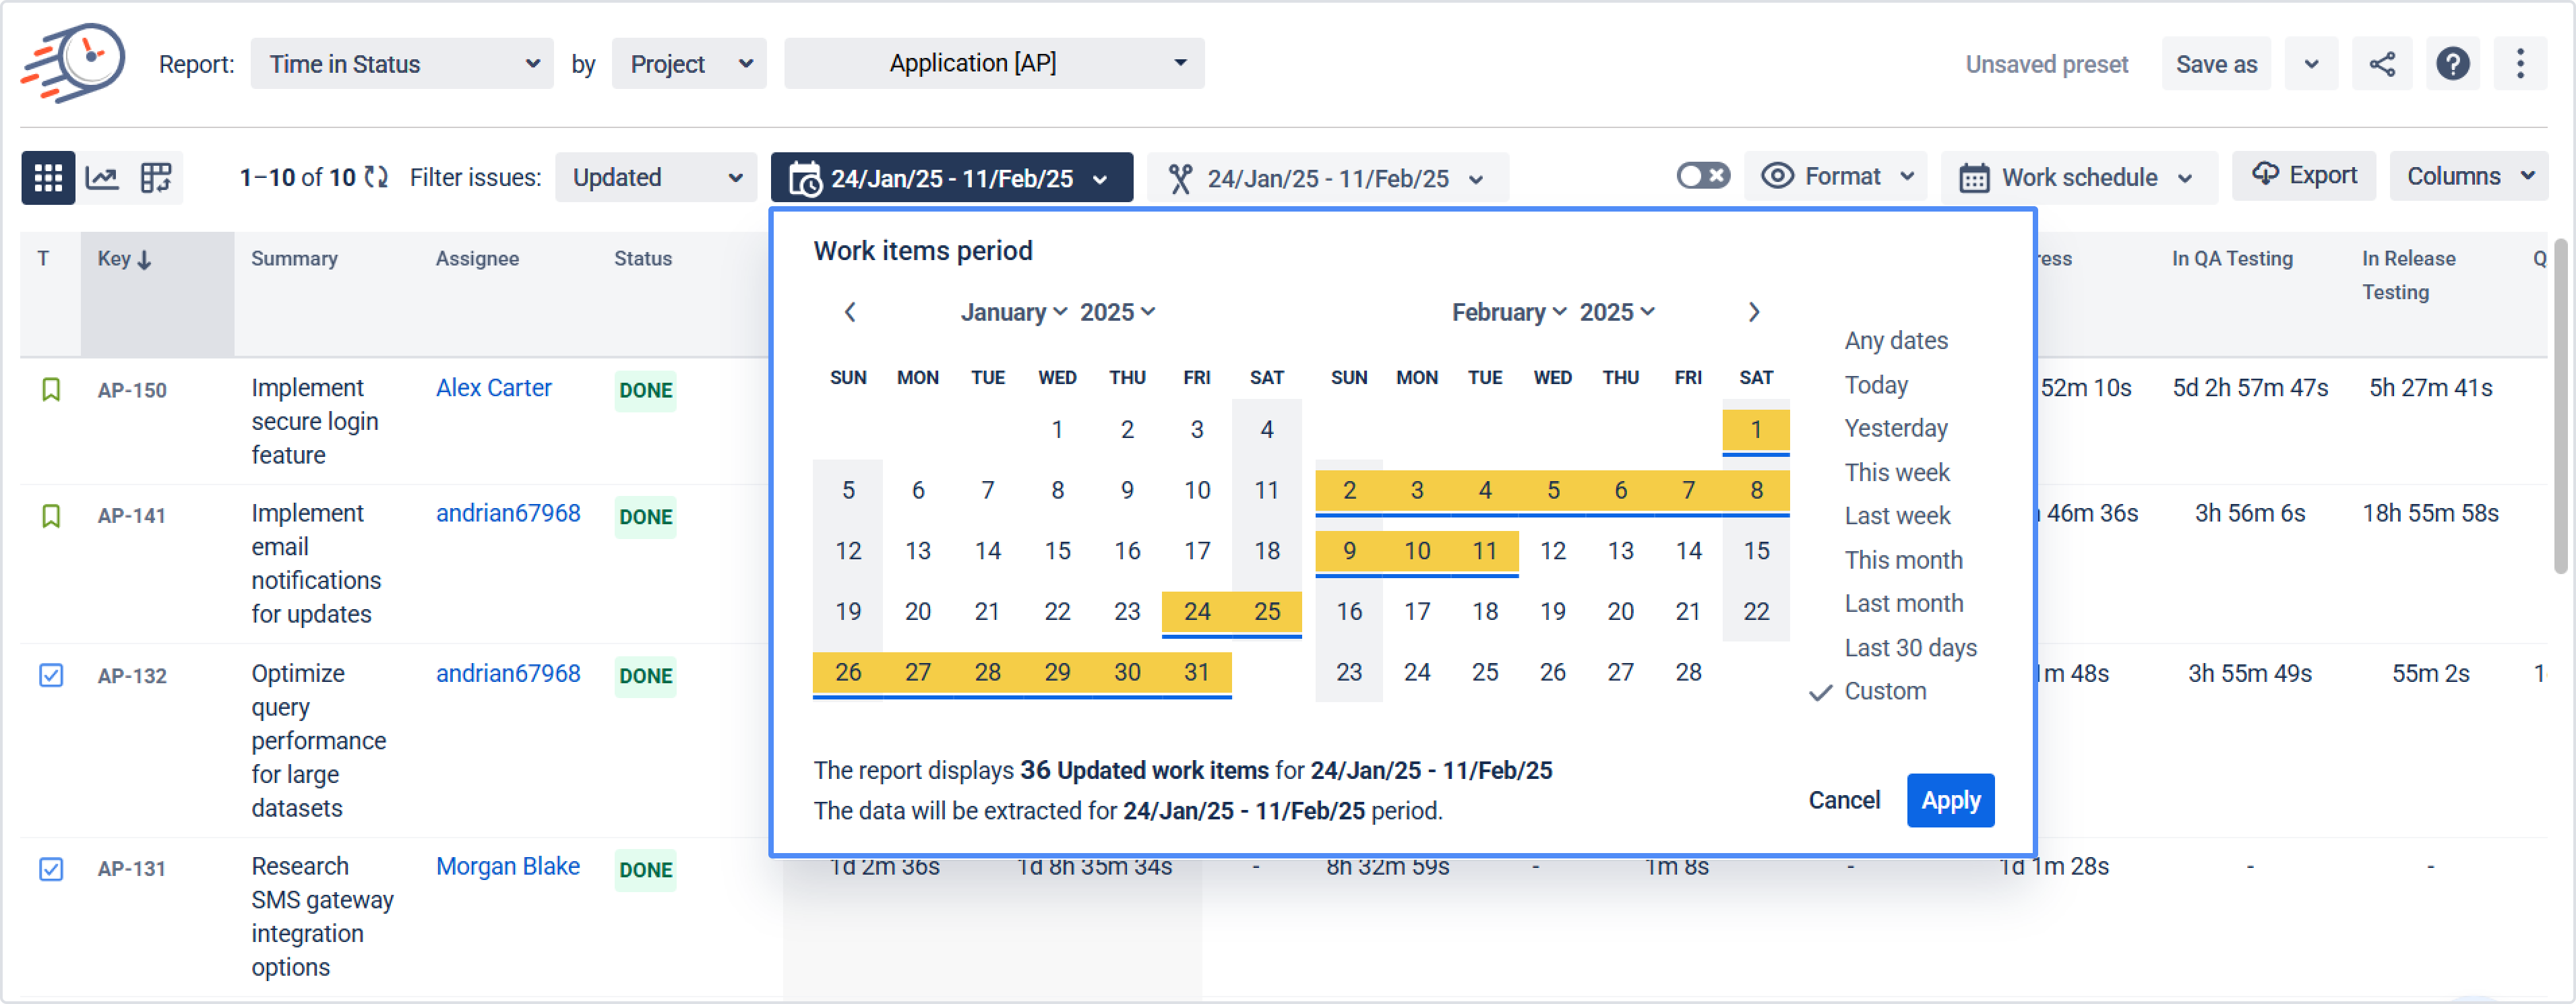Viewport: 2576px width, 1004px height.
Task: Select the pivot table view icon
Action: pos(156,178)
